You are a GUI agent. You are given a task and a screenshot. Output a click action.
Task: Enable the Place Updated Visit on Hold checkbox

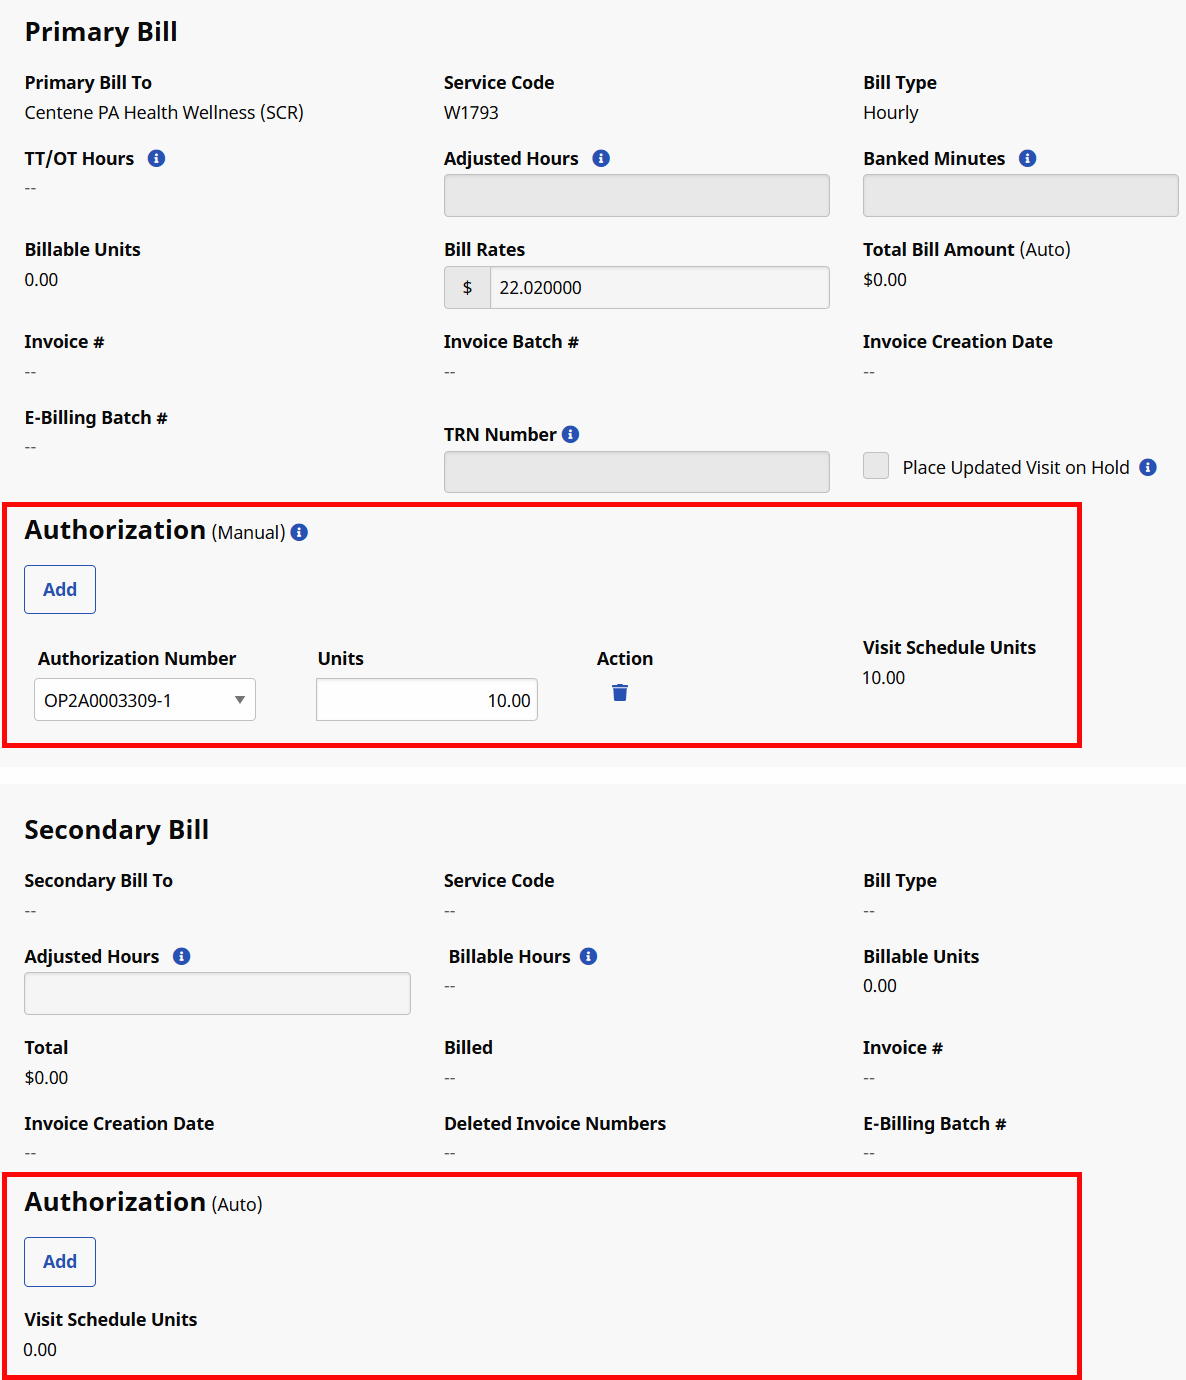pos(876,466)
